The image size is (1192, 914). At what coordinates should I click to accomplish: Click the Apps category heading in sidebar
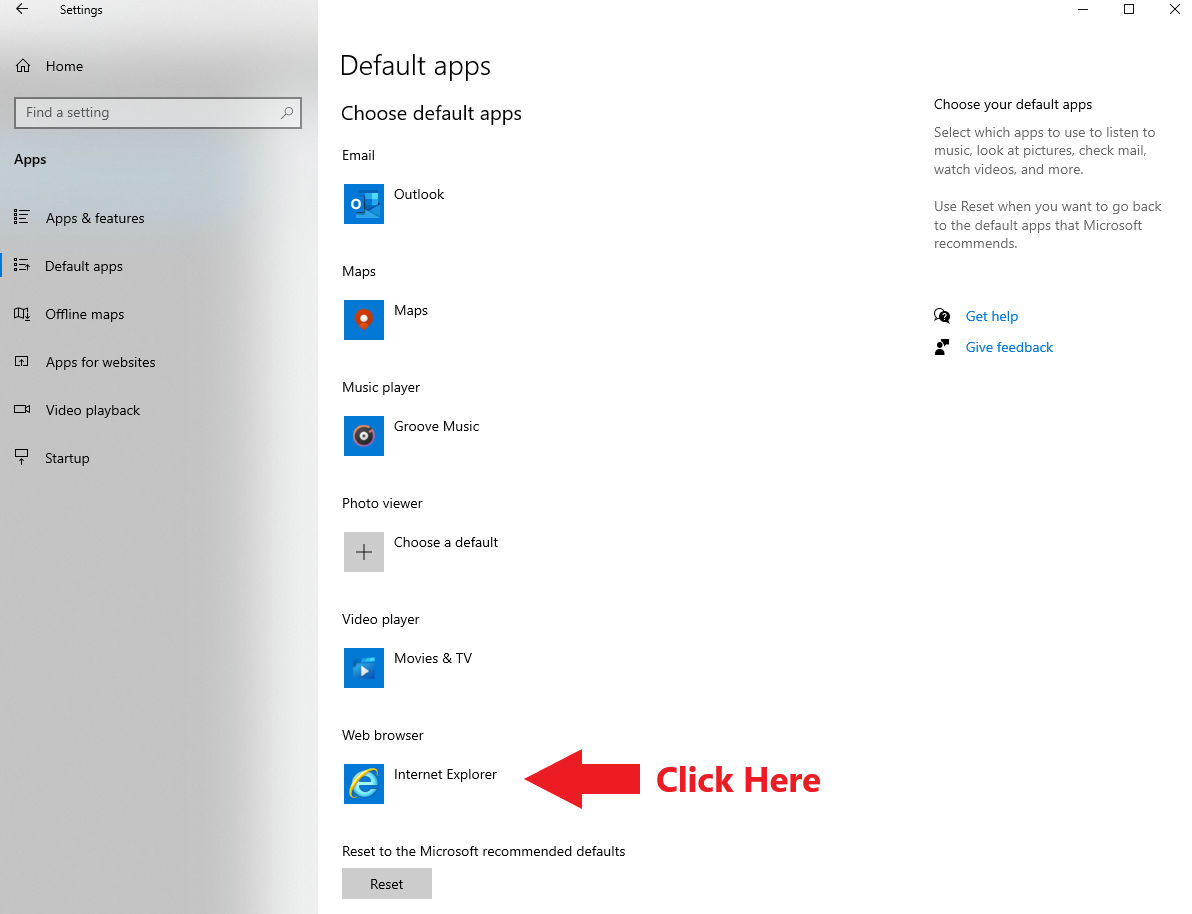click(30, 160)
